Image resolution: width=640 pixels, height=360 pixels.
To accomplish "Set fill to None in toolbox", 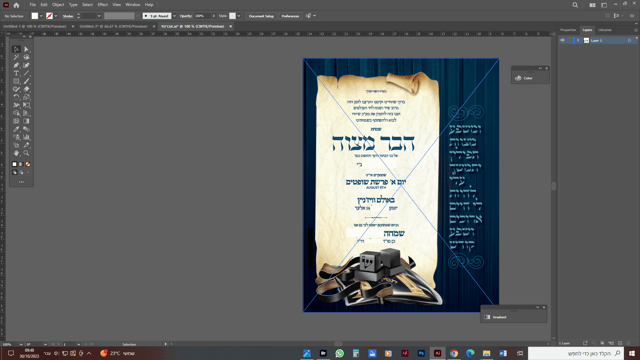I will pyautogui.click(x=28, y=164).
